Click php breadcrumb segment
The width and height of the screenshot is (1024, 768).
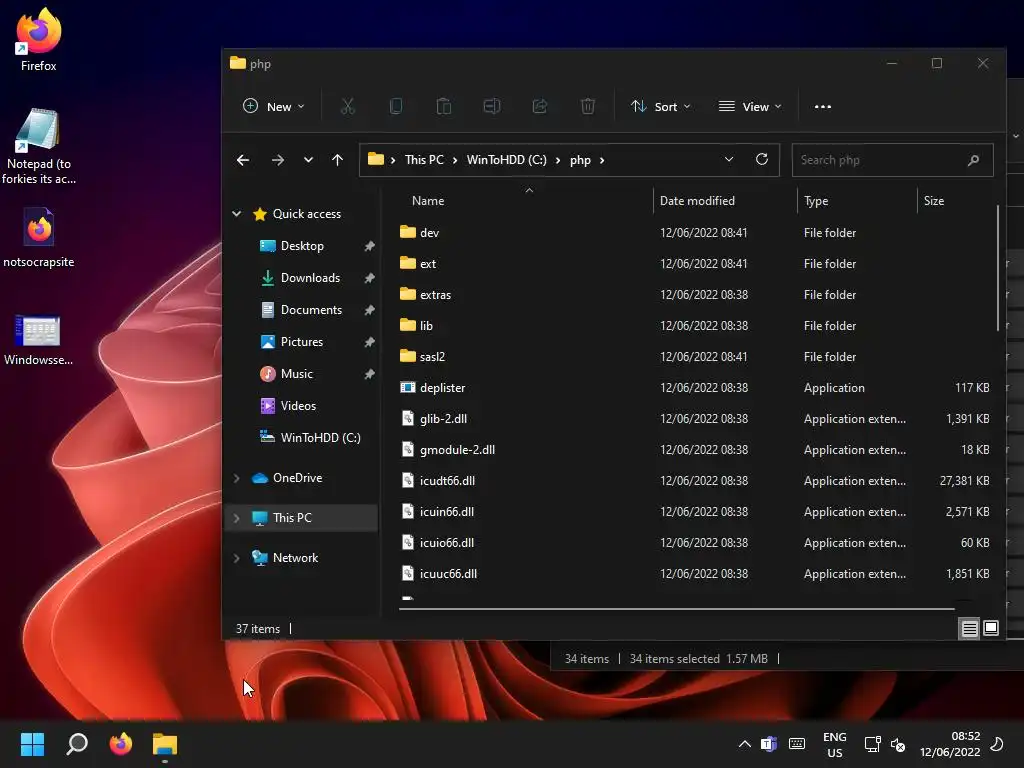pyautogui.click(x=580, y=160)
